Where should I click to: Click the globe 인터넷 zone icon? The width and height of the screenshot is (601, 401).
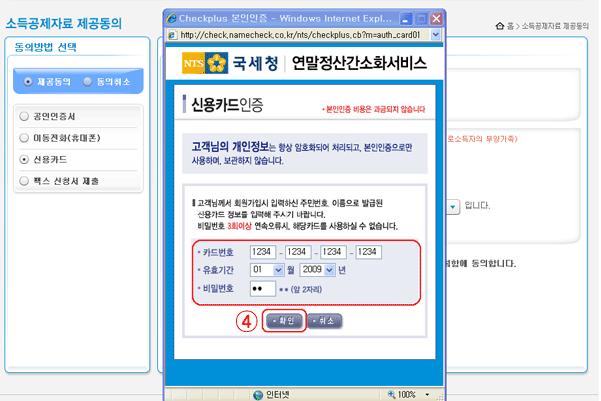tap(258, 394)
